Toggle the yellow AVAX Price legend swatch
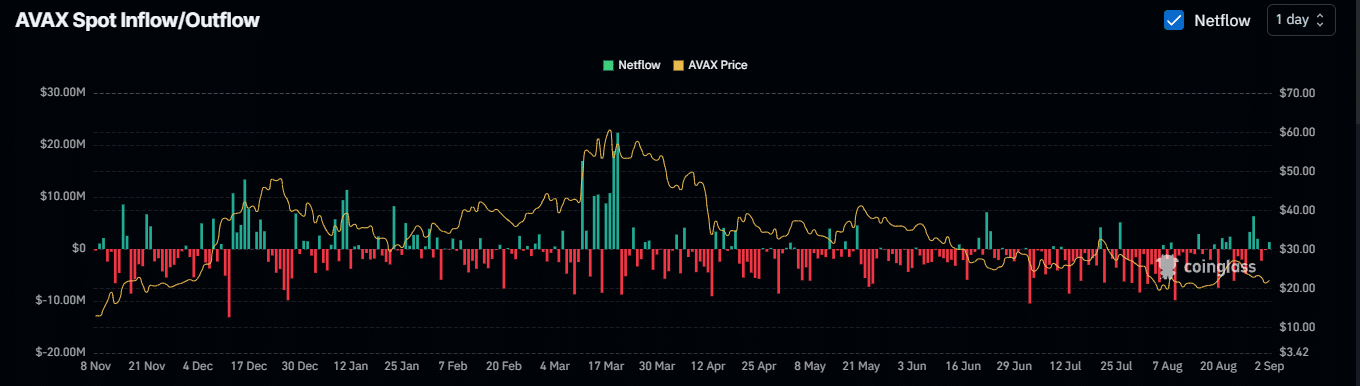This screenshot has height=386, width=1360. pyautogui.click(x=679, y=65)
